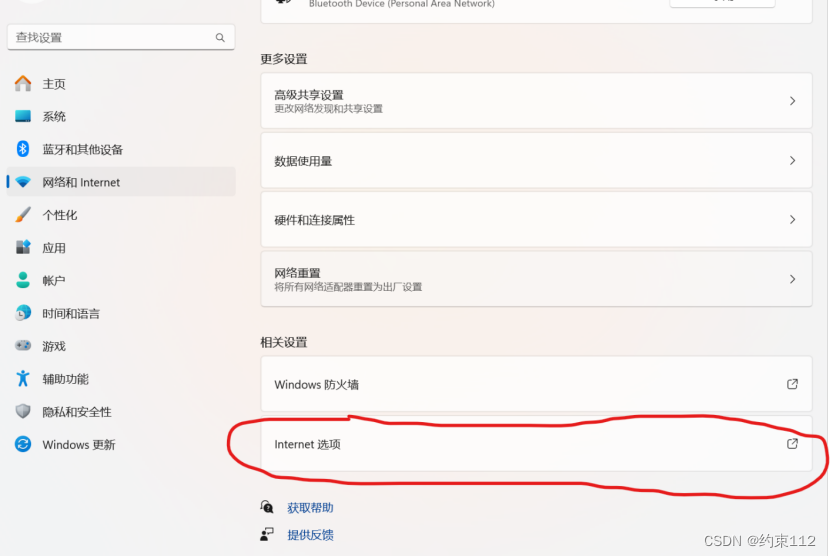Open 硬件和连接属性 via its chevron arrow
Image resolution: width=831 pixels, height=557 pixels.
pyautogui.click(x=792, y=219)
